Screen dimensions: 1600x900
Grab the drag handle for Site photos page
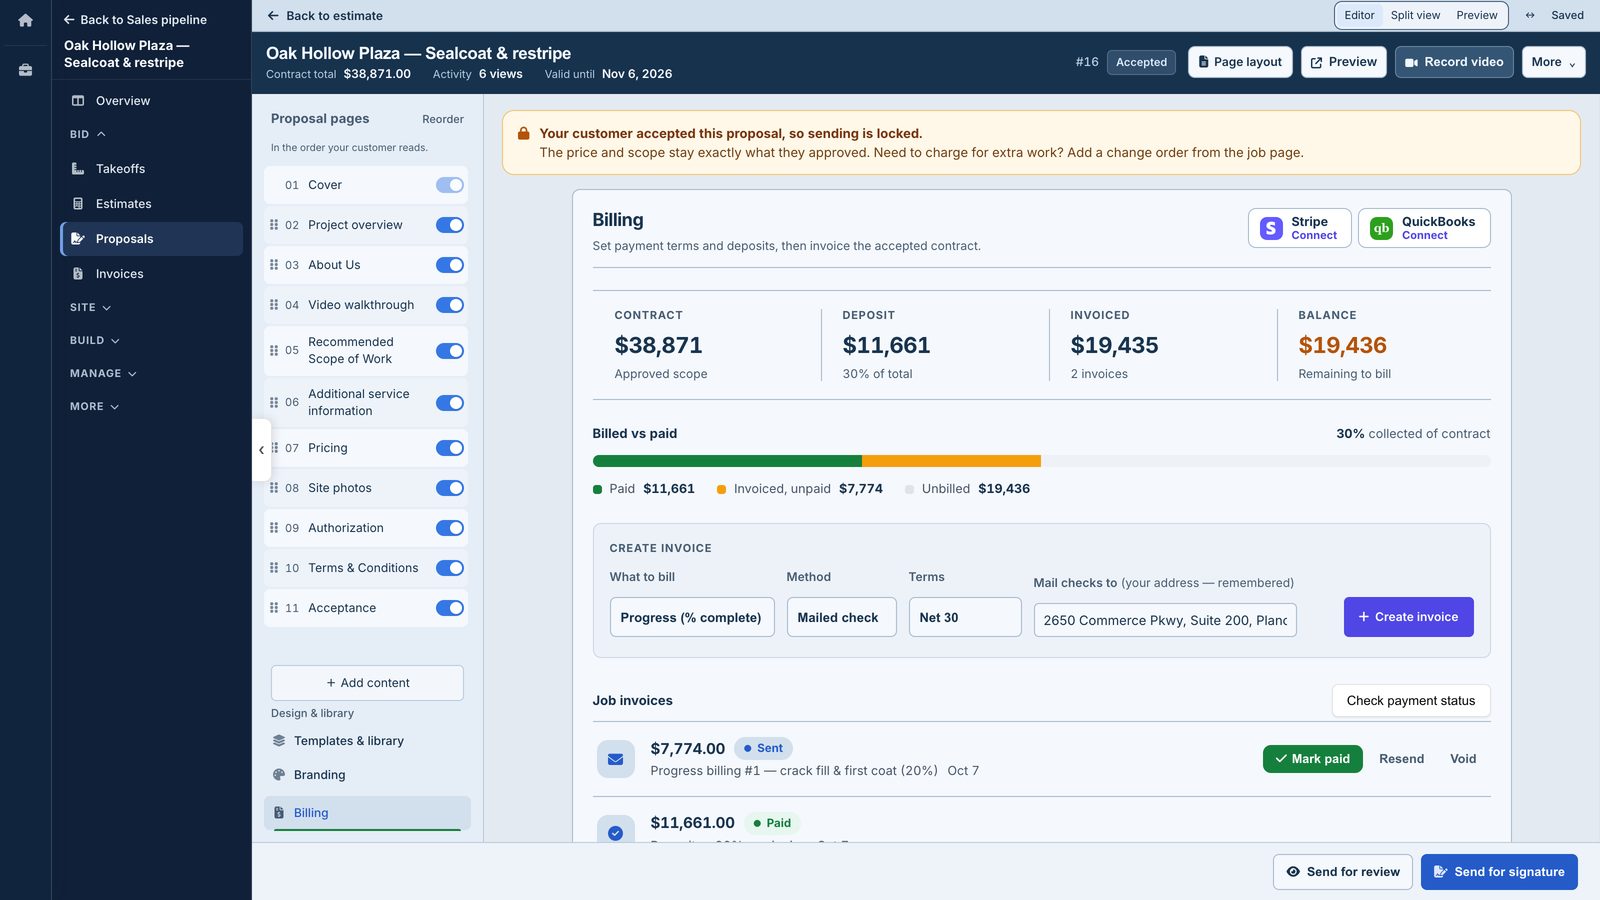pos(274,488)
